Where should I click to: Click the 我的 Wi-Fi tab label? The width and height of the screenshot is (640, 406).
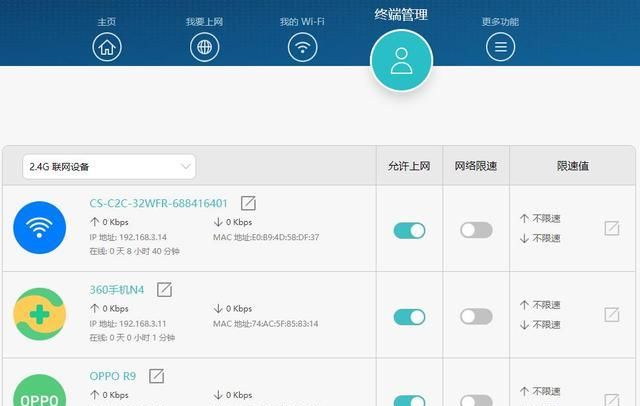(x=302, y=22)
